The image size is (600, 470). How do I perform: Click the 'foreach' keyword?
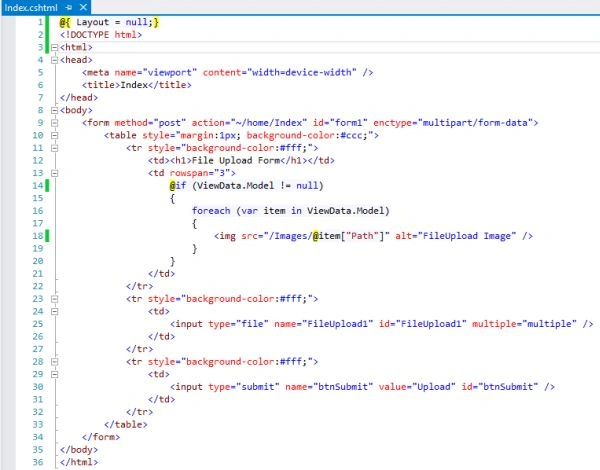tap(211, 211)
